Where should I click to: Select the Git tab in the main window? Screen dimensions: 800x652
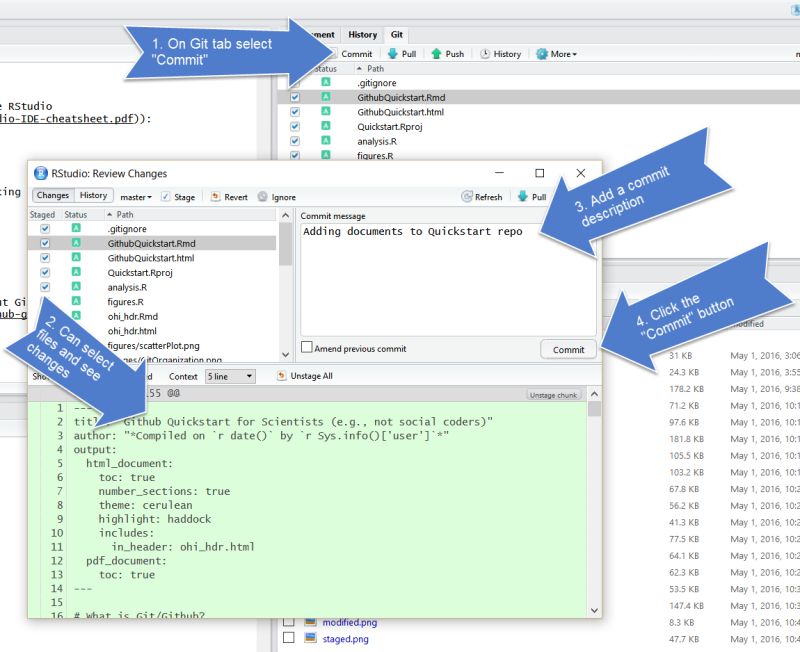tap(397, 34)
